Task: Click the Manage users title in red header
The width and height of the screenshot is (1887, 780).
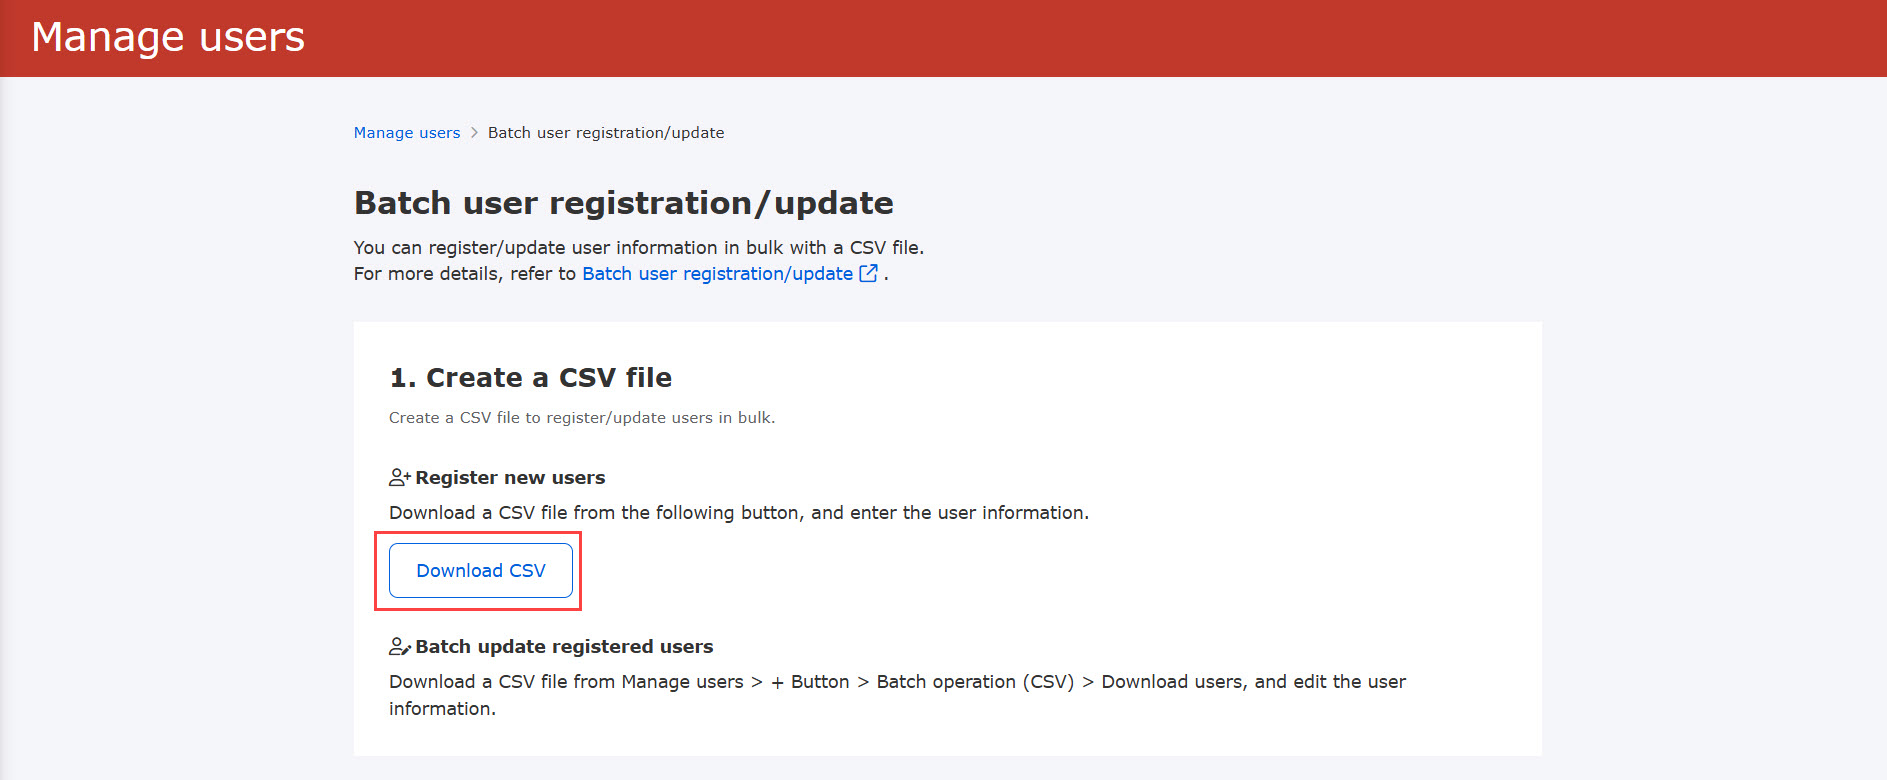Action: 168,38
